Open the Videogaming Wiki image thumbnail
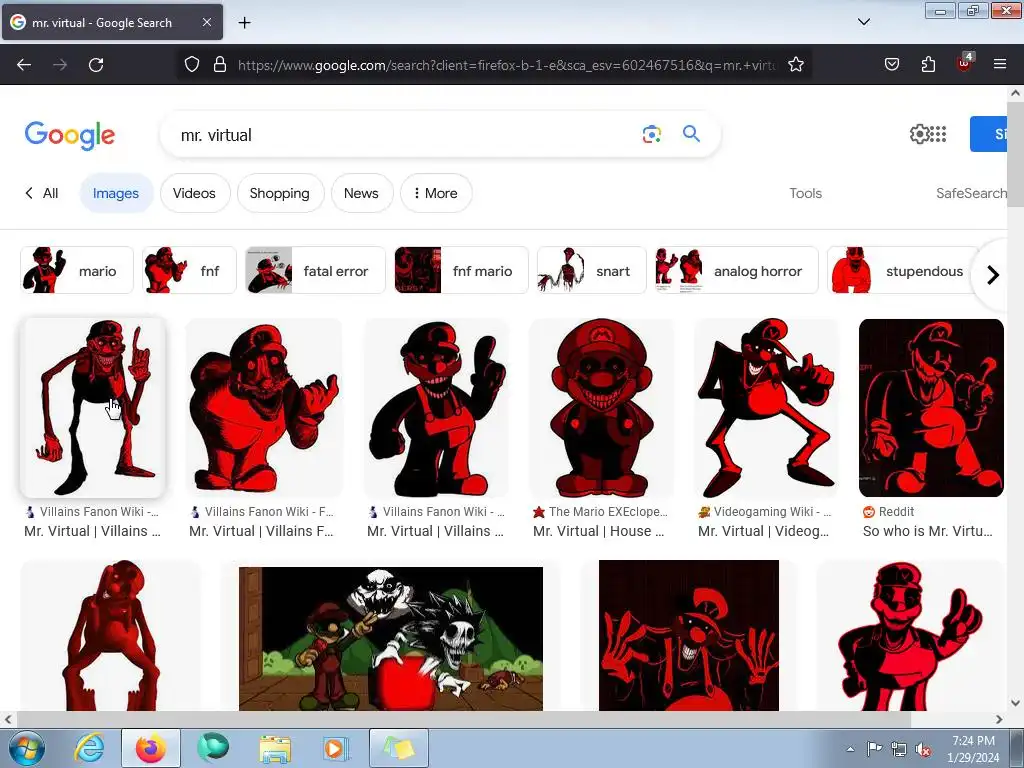 click(x=766, y=408)
